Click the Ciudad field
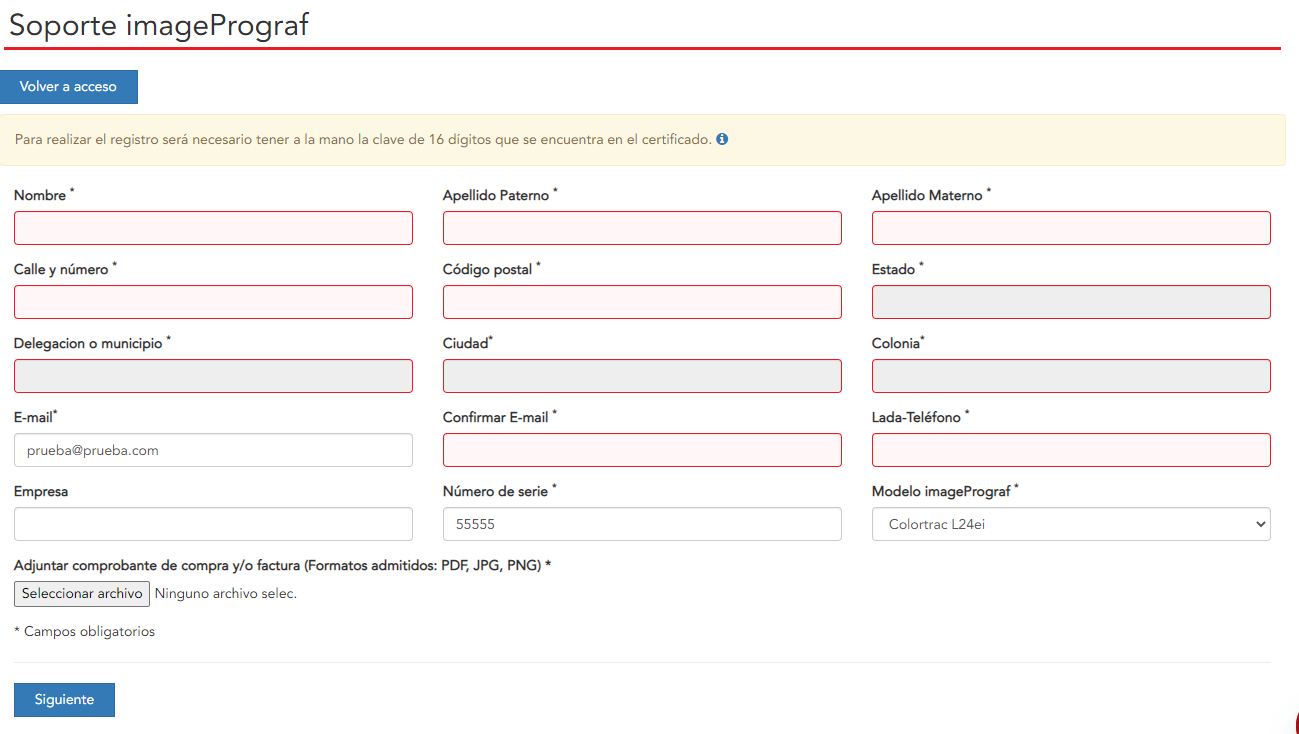Image resolution: width=1299 pixels, height=734 pixels. click(642, 376)
